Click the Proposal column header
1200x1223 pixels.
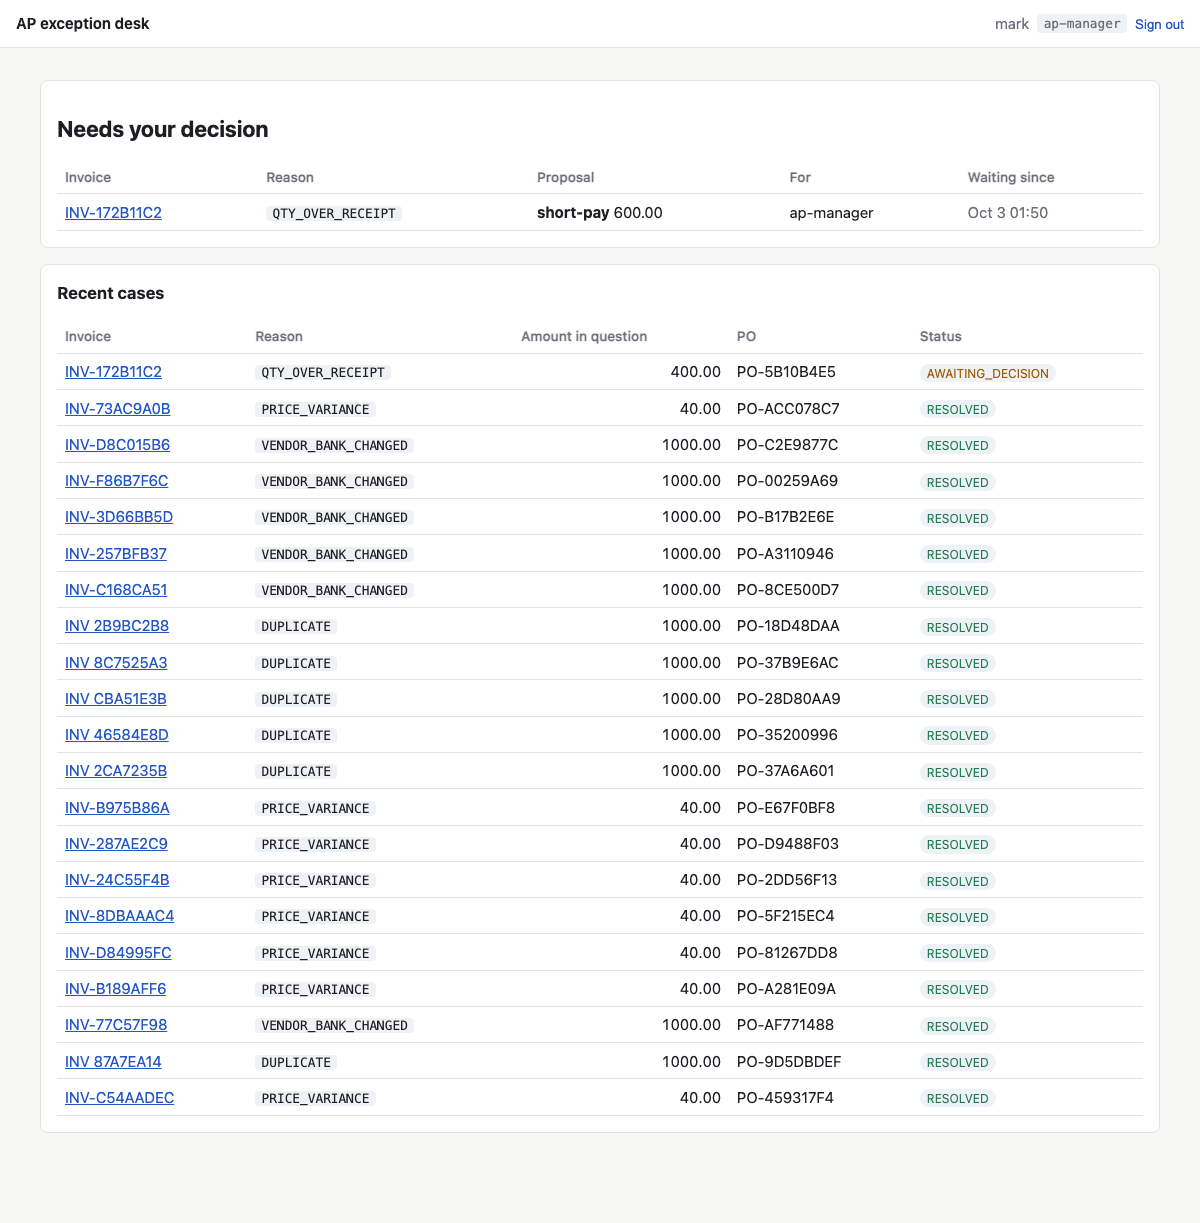566,177
